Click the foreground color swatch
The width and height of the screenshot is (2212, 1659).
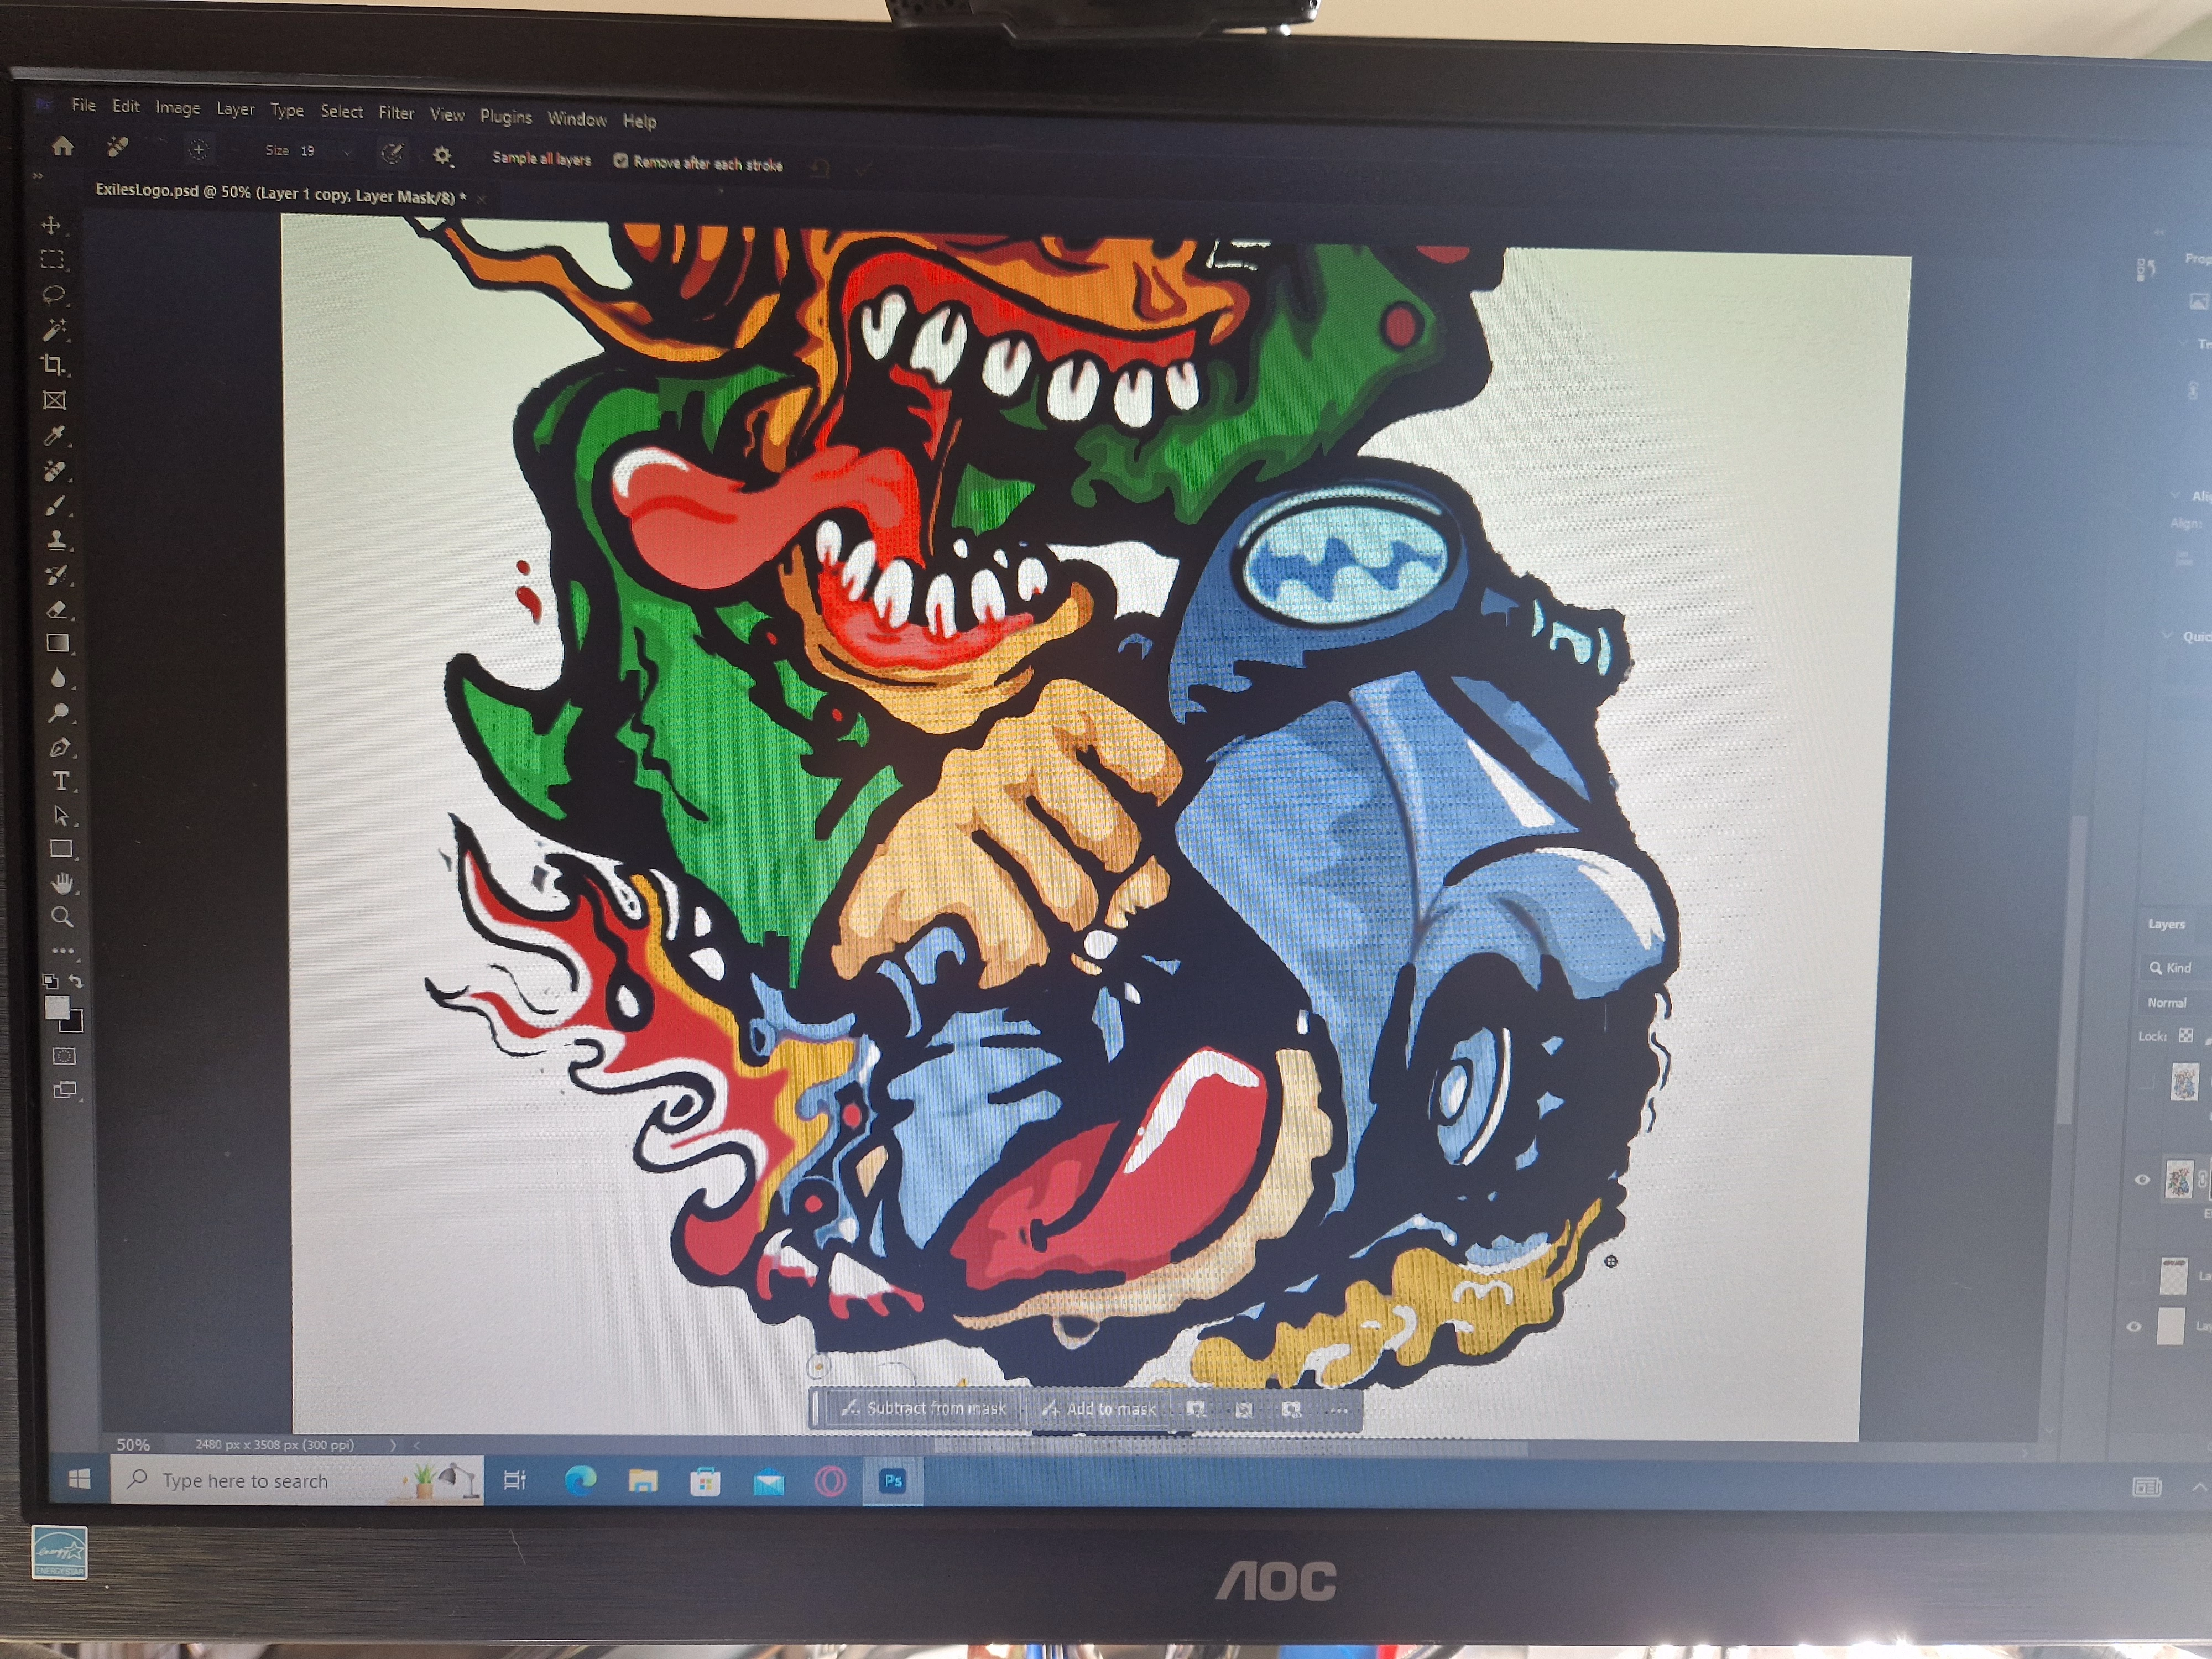tap(57, 1007)
